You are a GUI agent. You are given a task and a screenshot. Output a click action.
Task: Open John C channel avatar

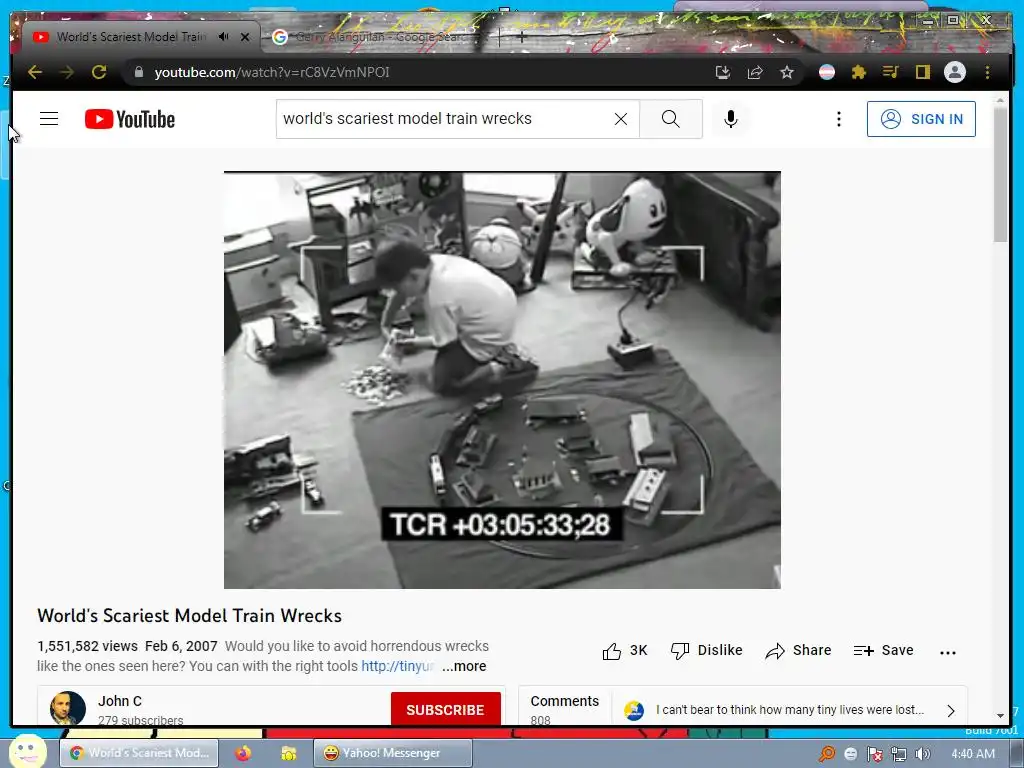pyautogui.click(x=68, y=709)
